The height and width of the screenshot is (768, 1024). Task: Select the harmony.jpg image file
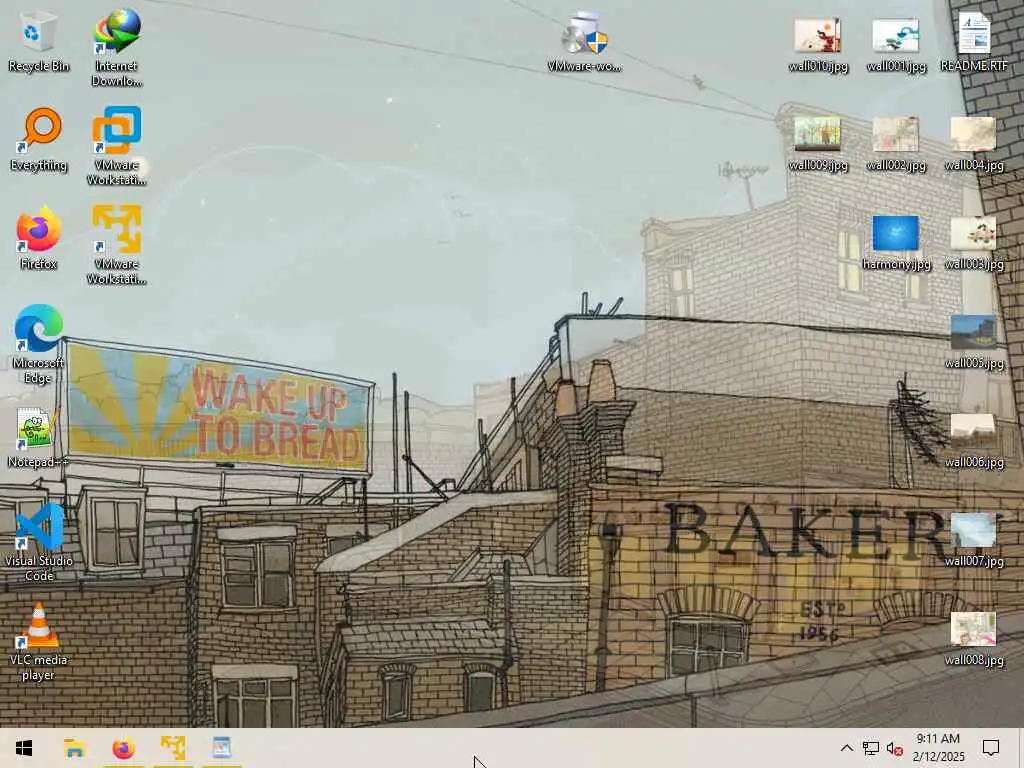(x=896, y=242)
